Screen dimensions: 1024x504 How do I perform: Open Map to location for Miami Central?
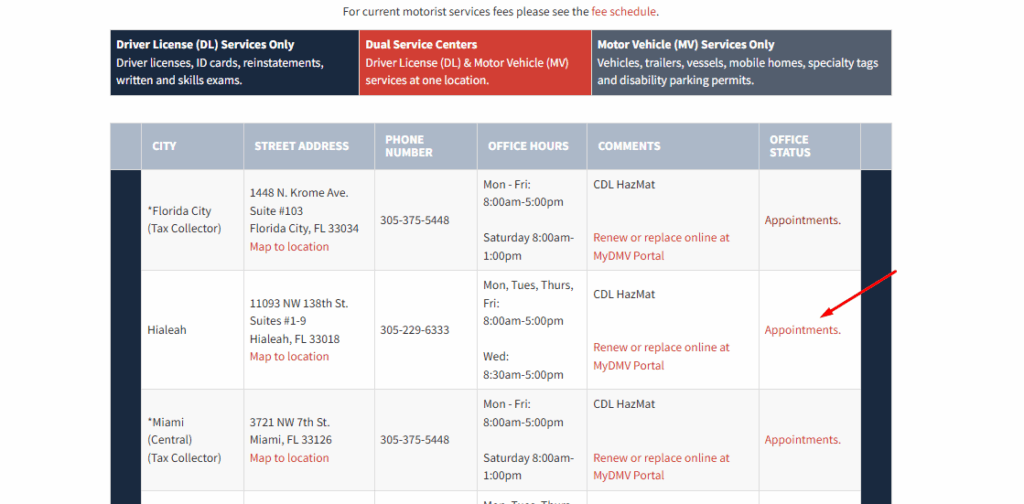click(289, 458)
